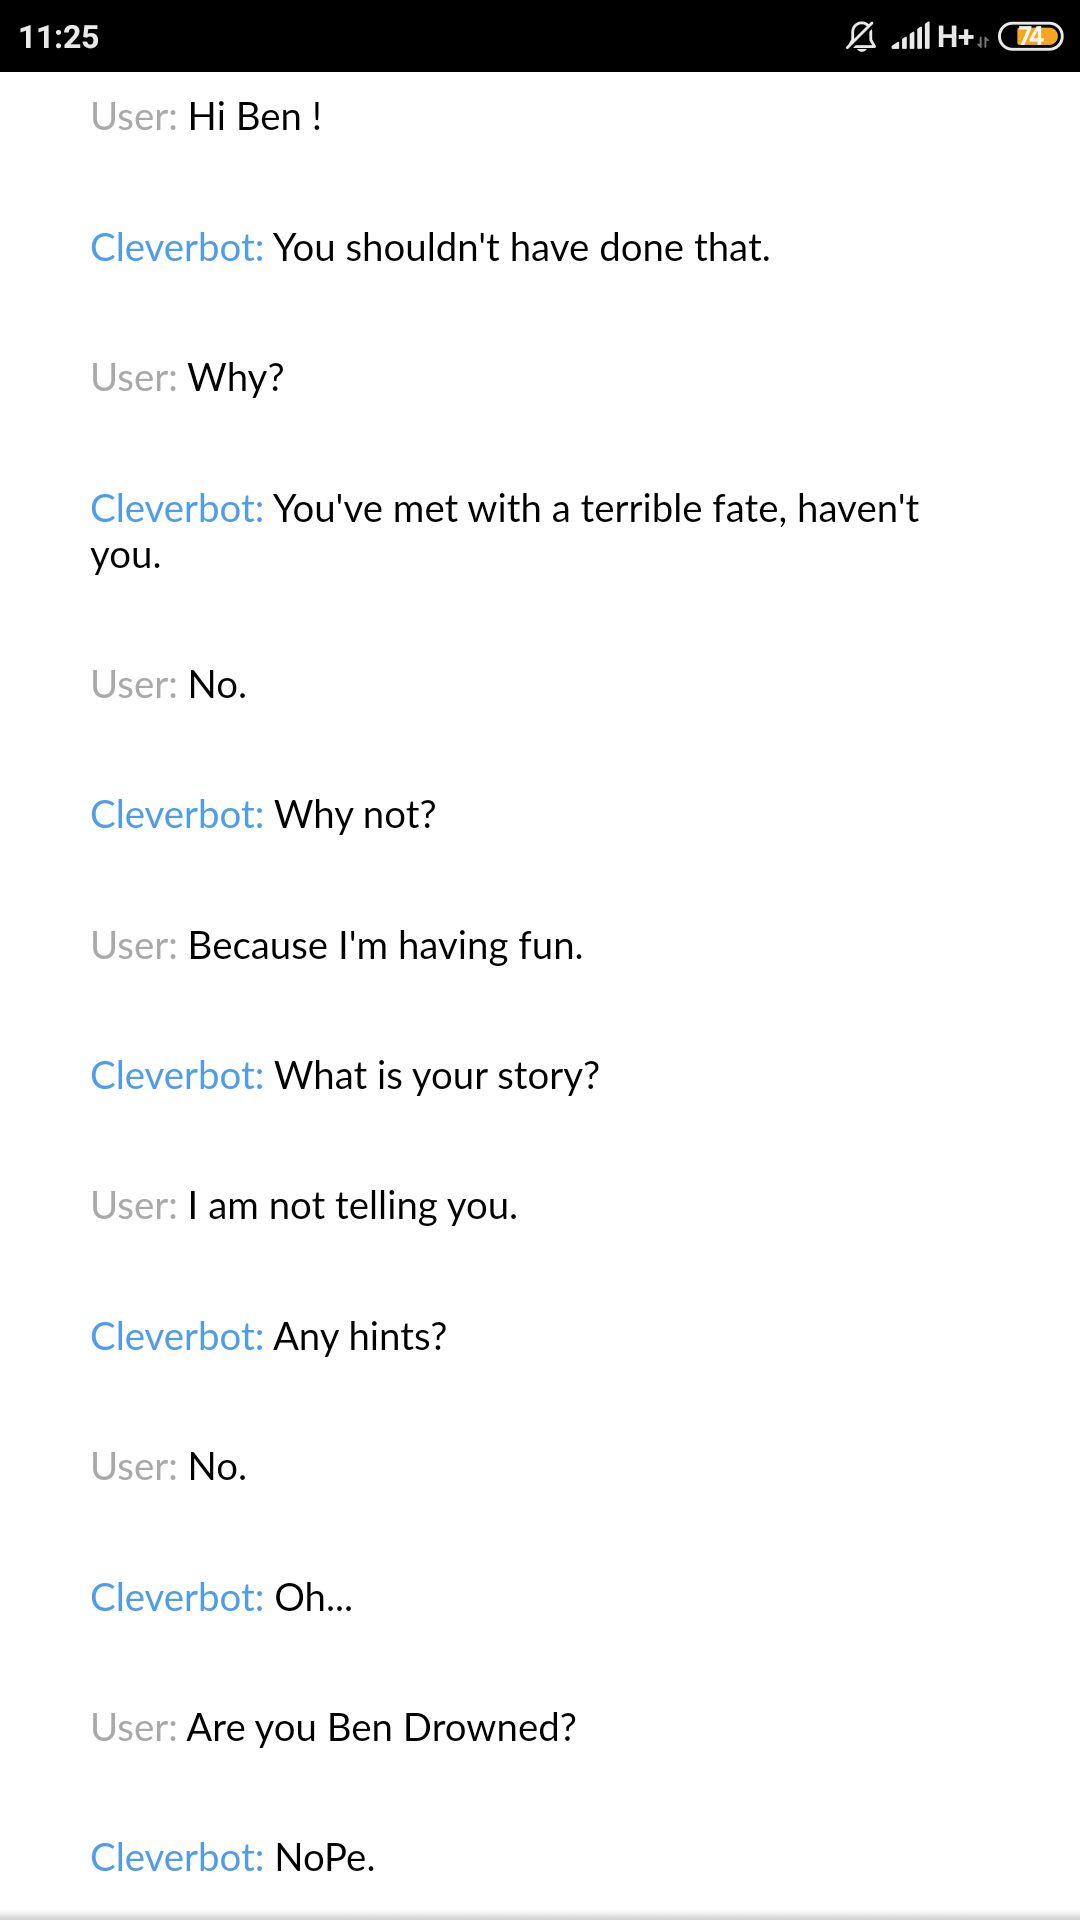
Task: Tap the "Hi Ben !" user message
Action: 255,117
